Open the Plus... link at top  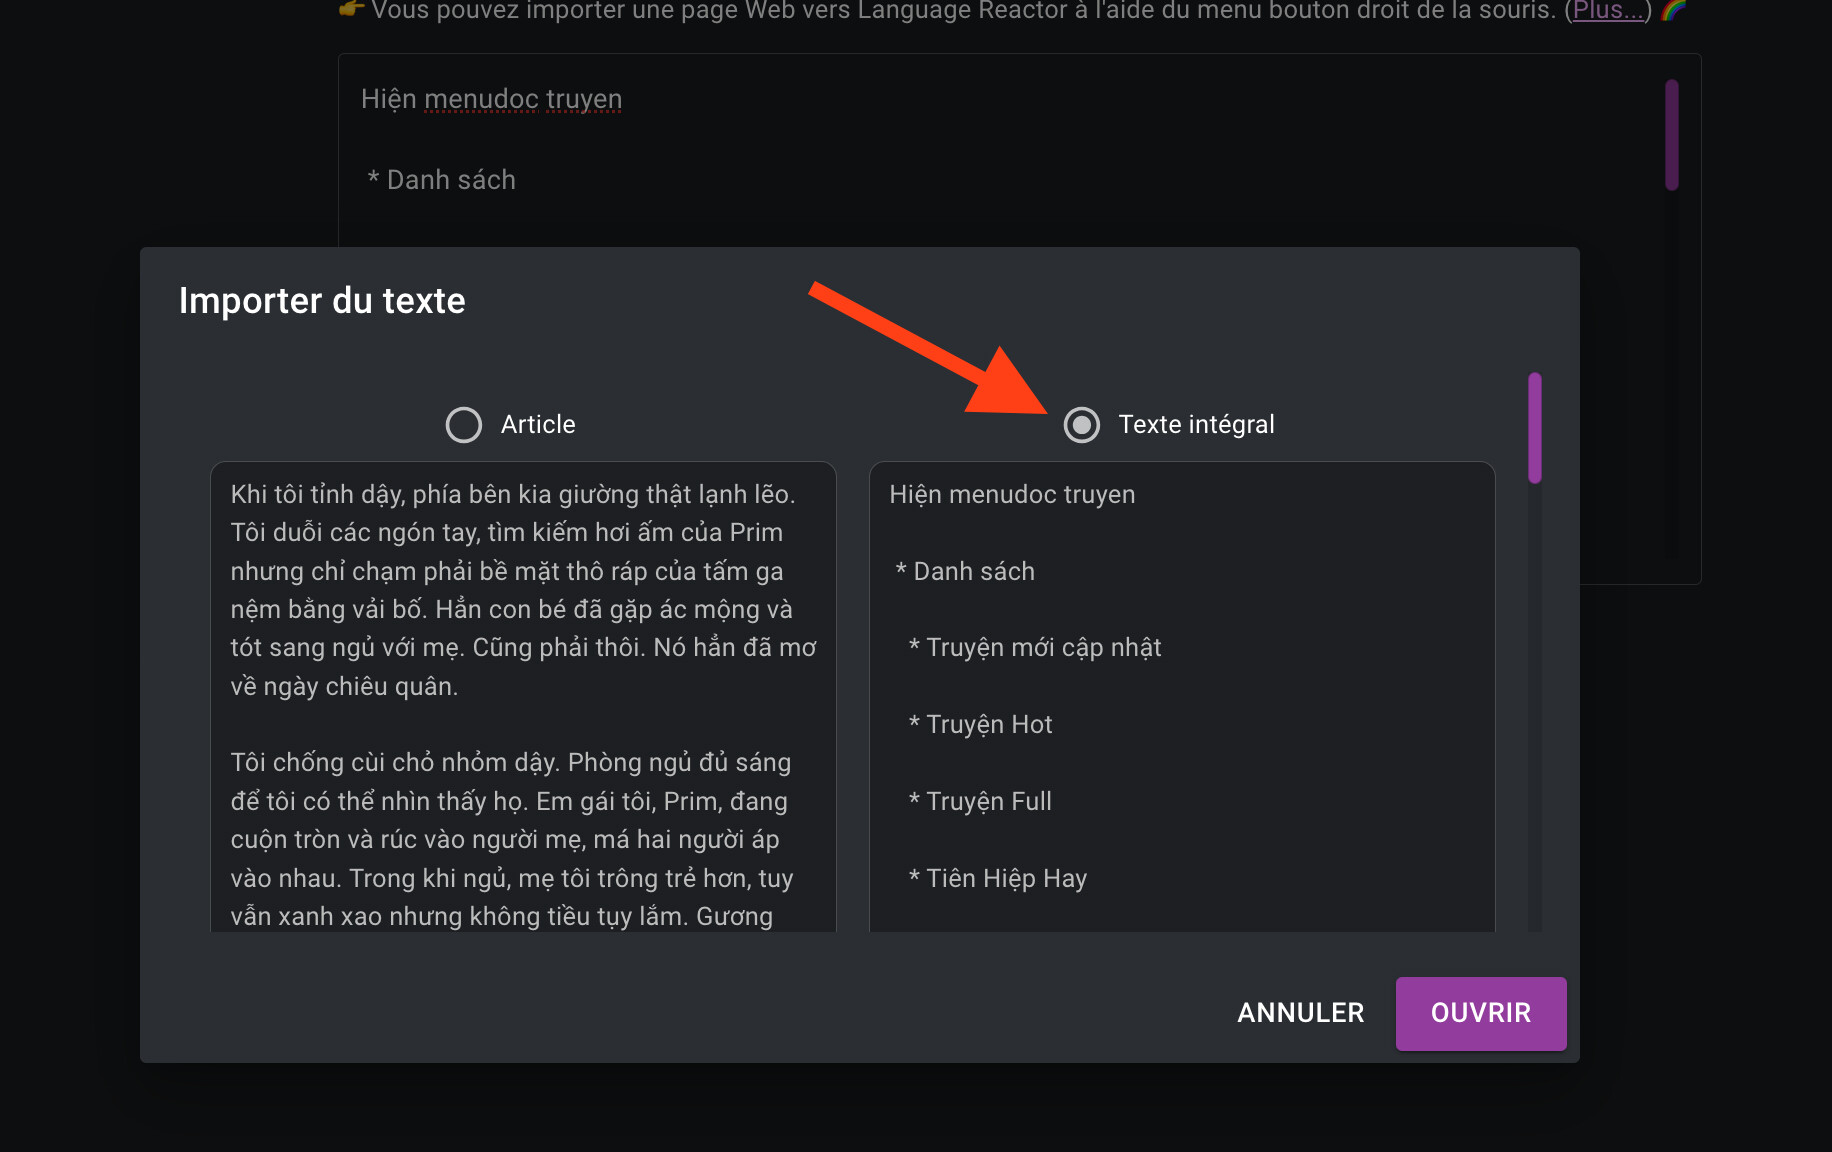coord(1608,11)
